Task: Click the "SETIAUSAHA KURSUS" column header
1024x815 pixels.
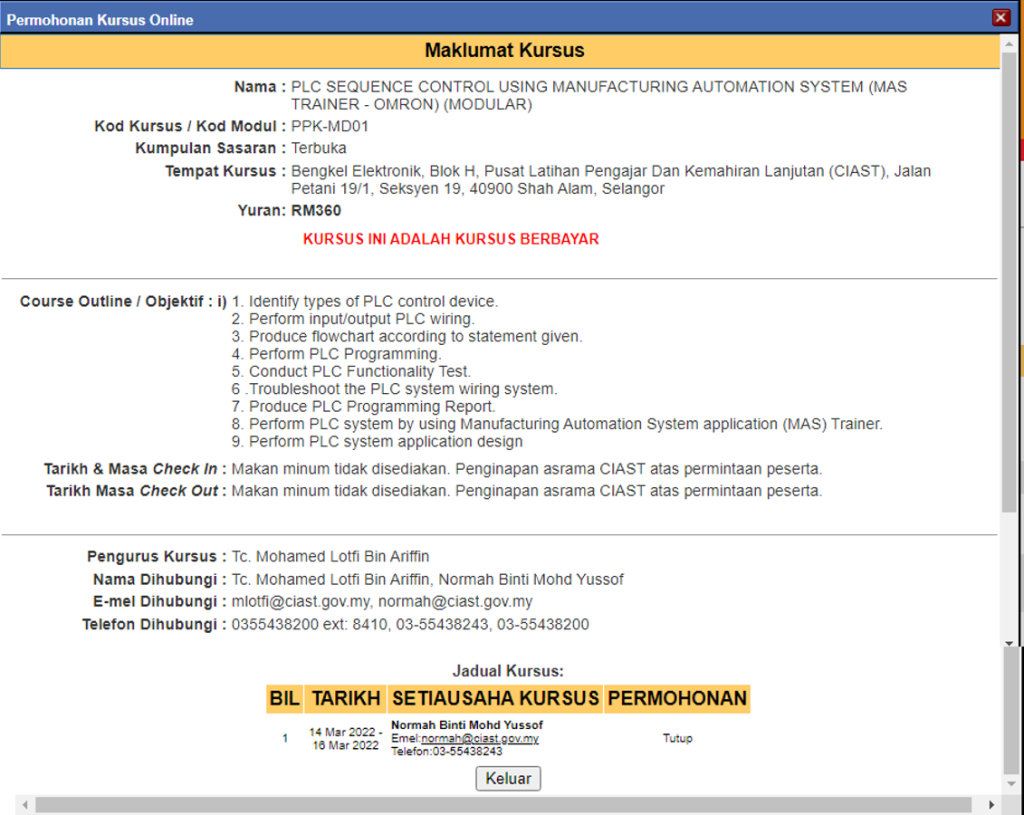Action: [496, 699]
